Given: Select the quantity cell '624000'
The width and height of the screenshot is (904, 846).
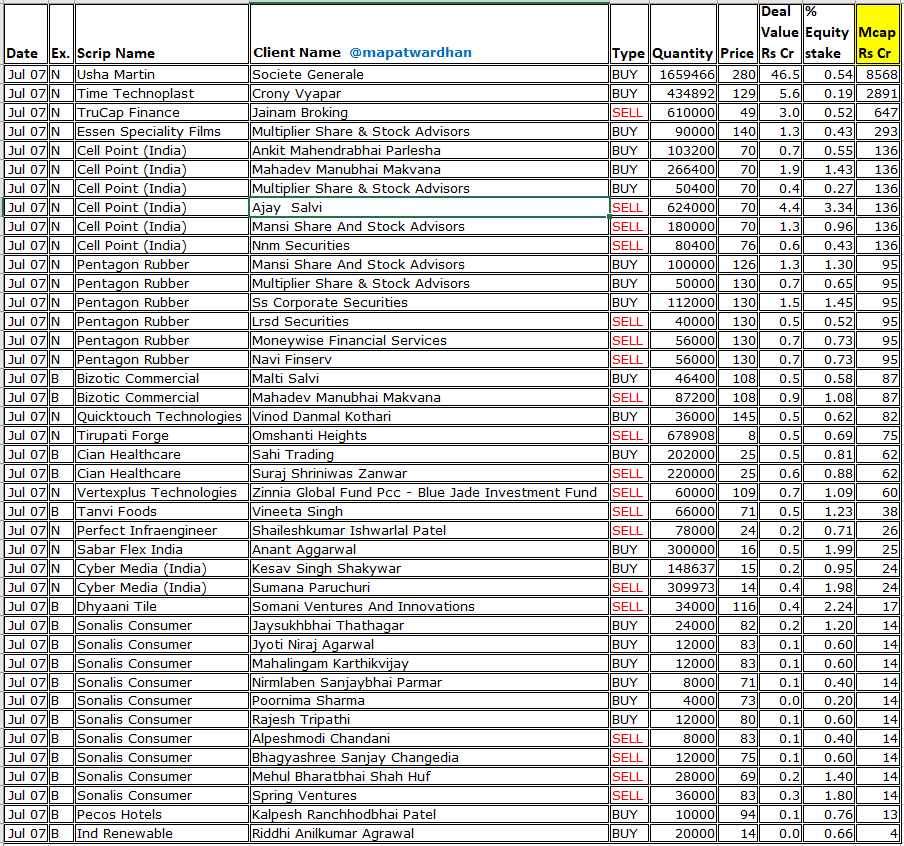Looking at the screenshot, I should [x=683, y=208].
